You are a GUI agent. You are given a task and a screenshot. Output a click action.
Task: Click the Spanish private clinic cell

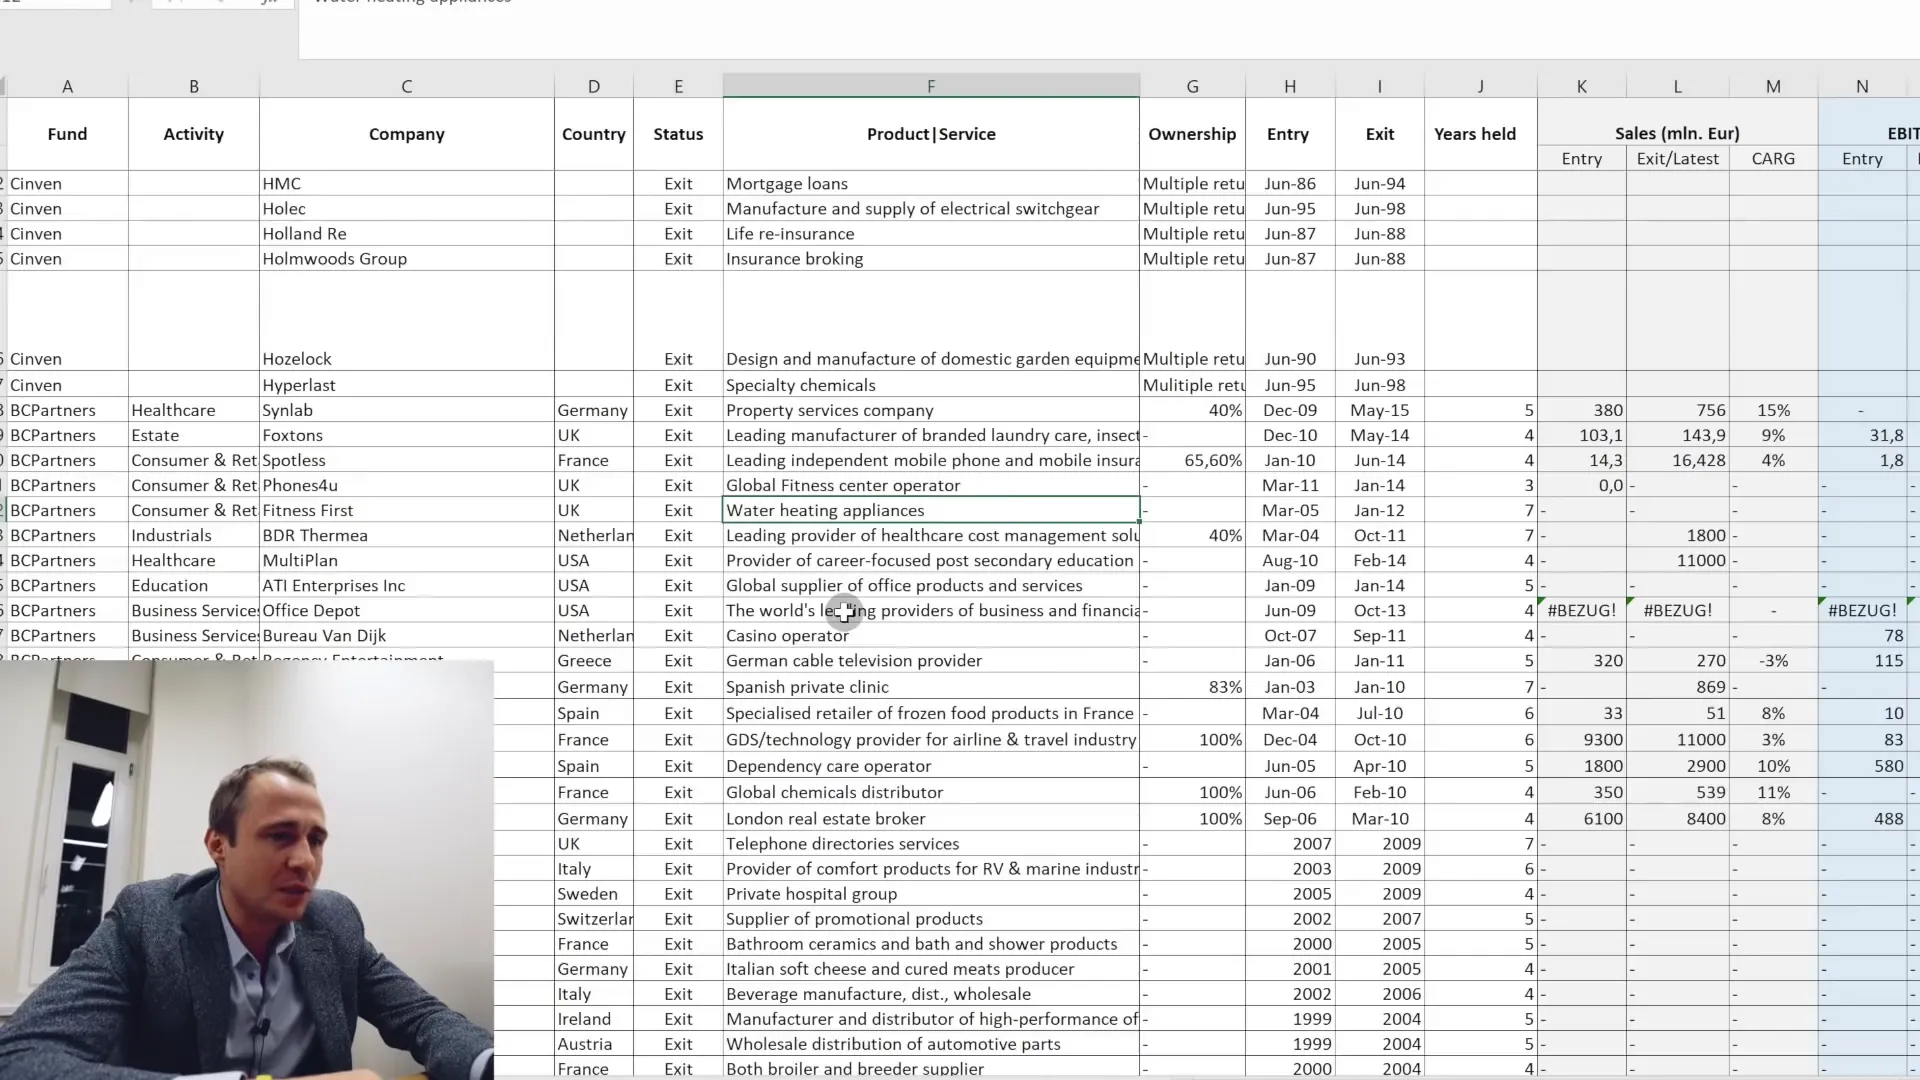coord(931,687)
